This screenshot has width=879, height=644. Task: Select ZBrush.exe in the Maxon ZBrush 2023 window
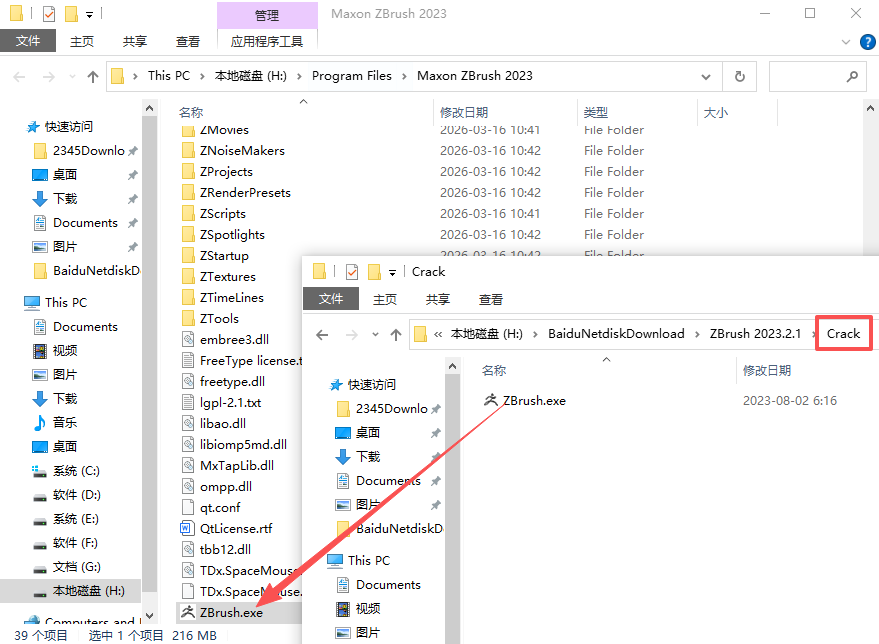tap(231, 613)
